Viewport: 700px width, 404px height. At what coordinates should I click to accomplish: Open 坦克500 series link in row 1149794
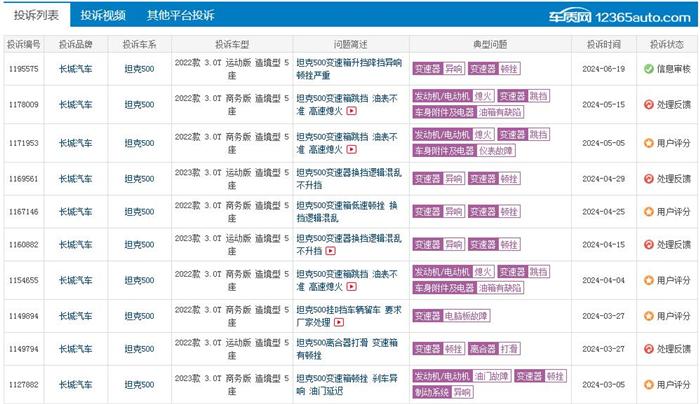pyautogui.click(x=139, y=349)
